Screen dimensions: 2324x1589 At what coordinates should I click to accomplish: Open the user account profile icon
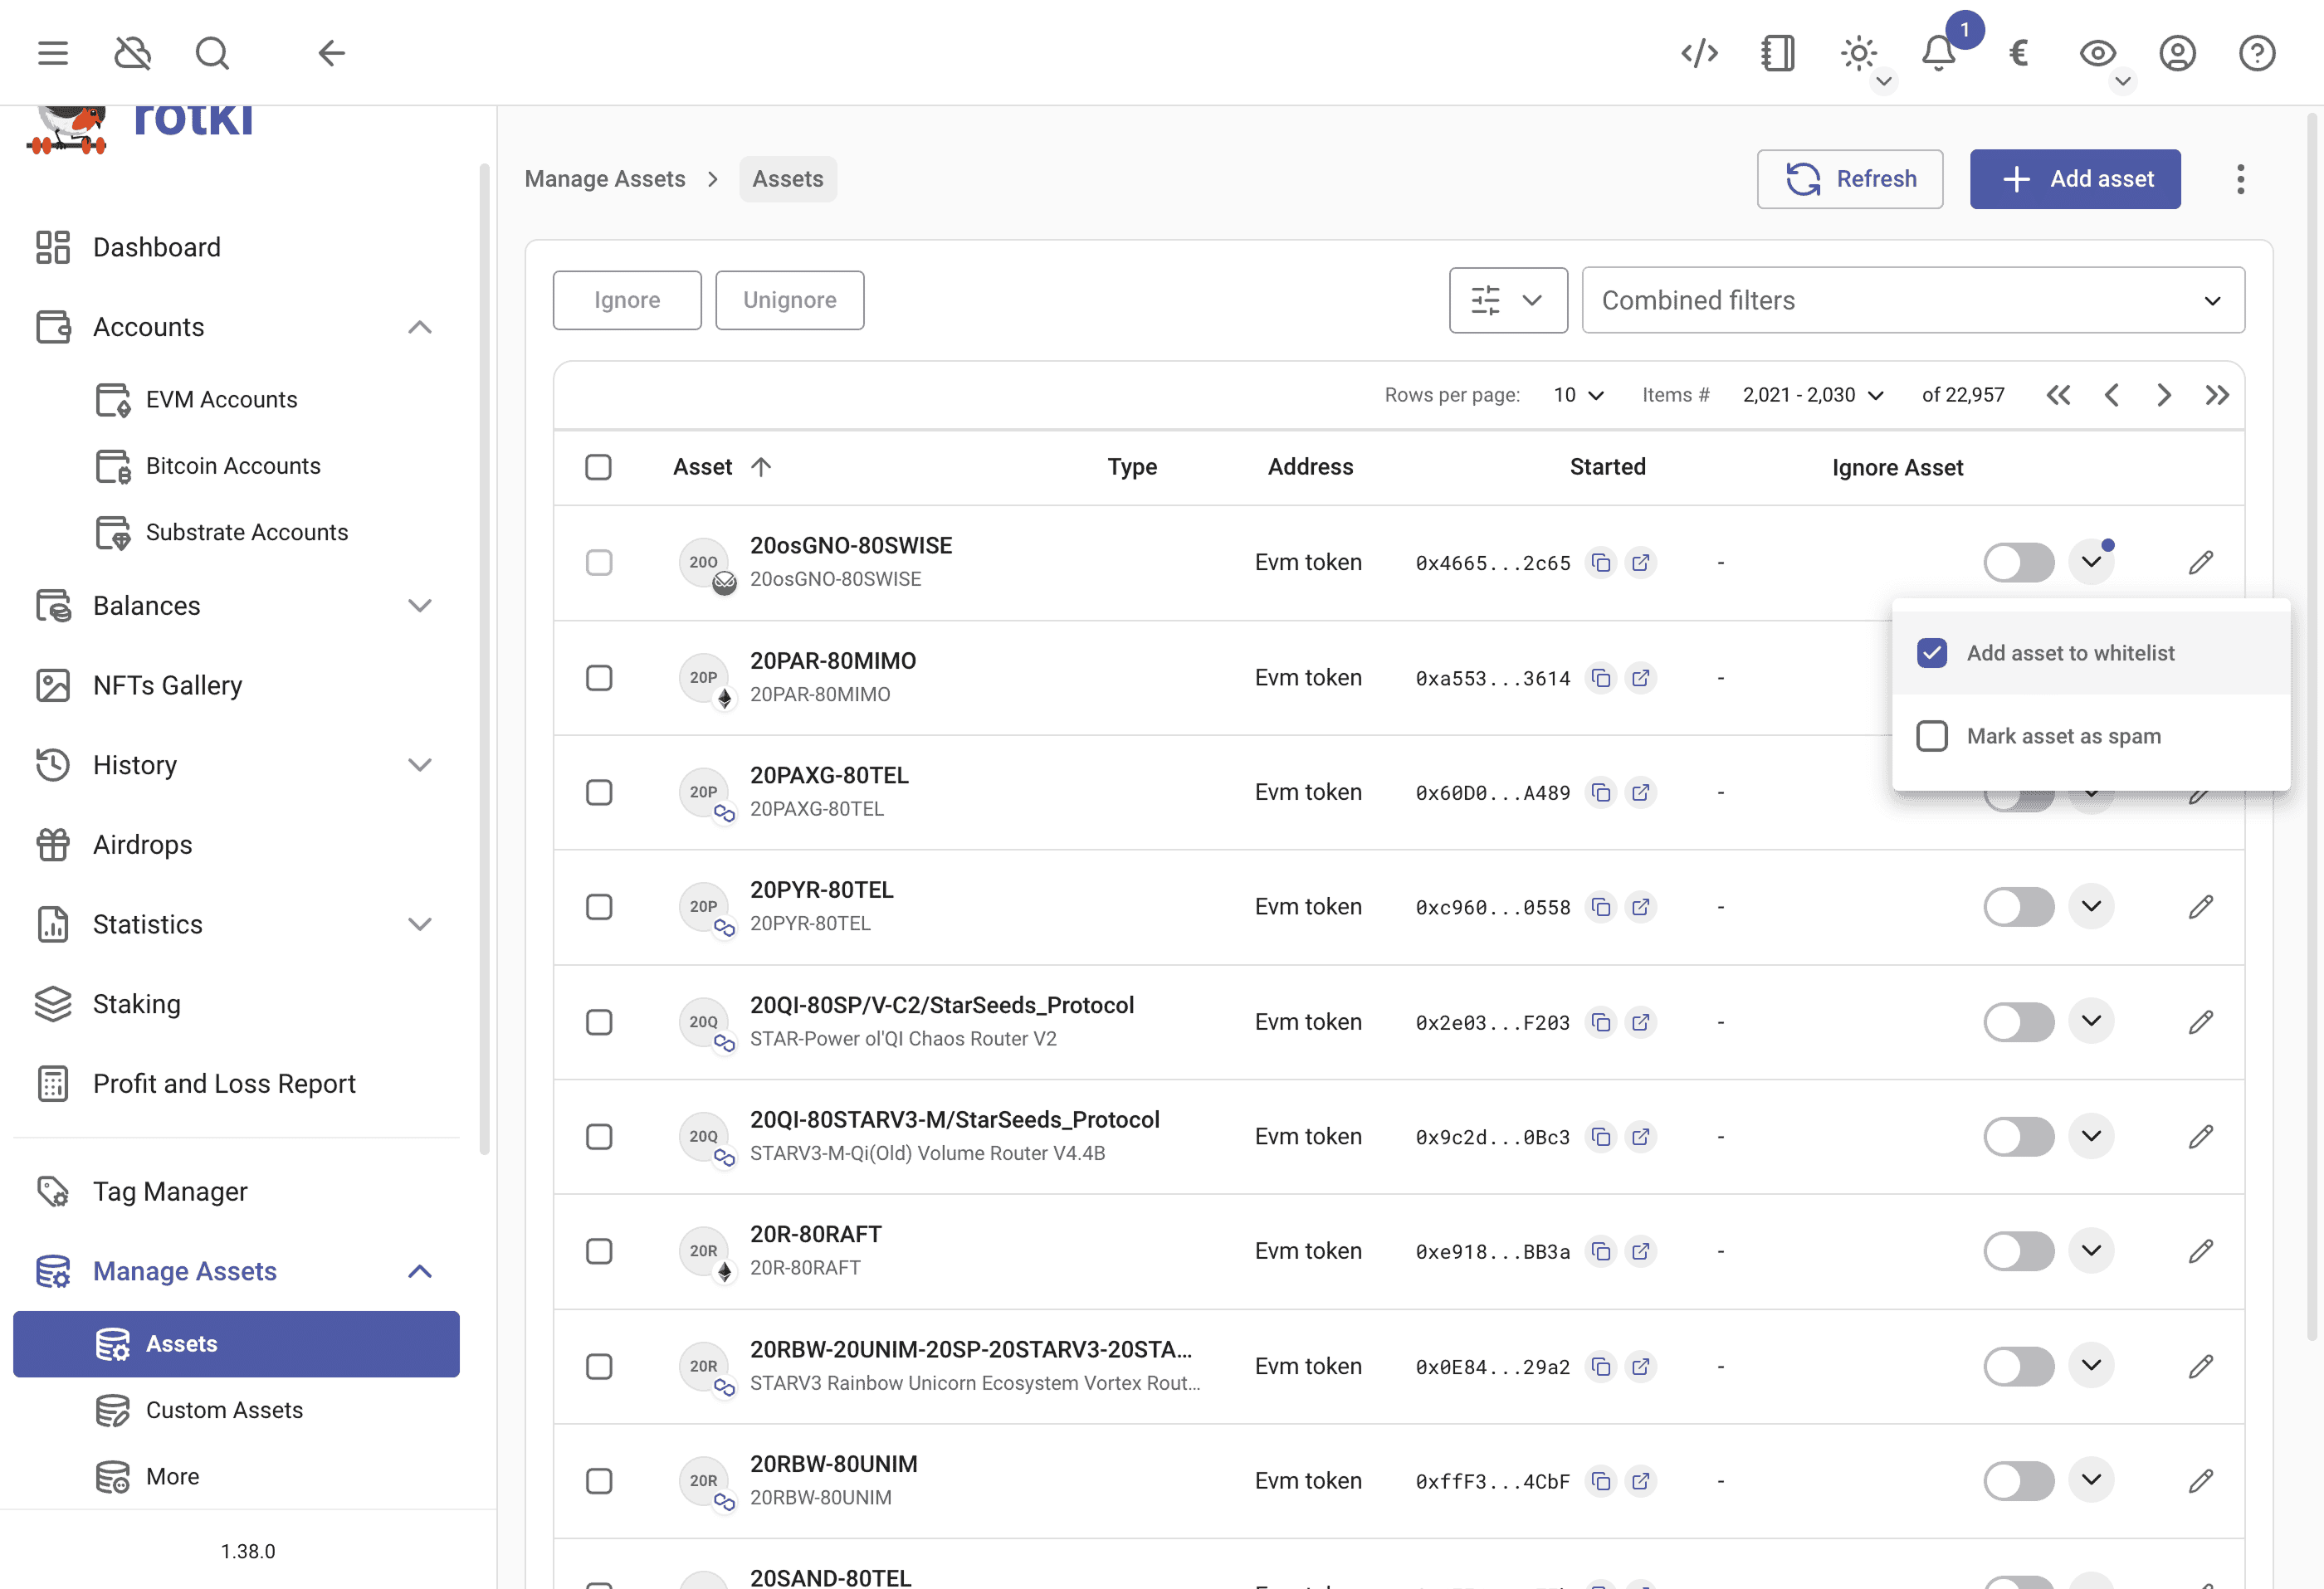click(x=2177, y=53)
